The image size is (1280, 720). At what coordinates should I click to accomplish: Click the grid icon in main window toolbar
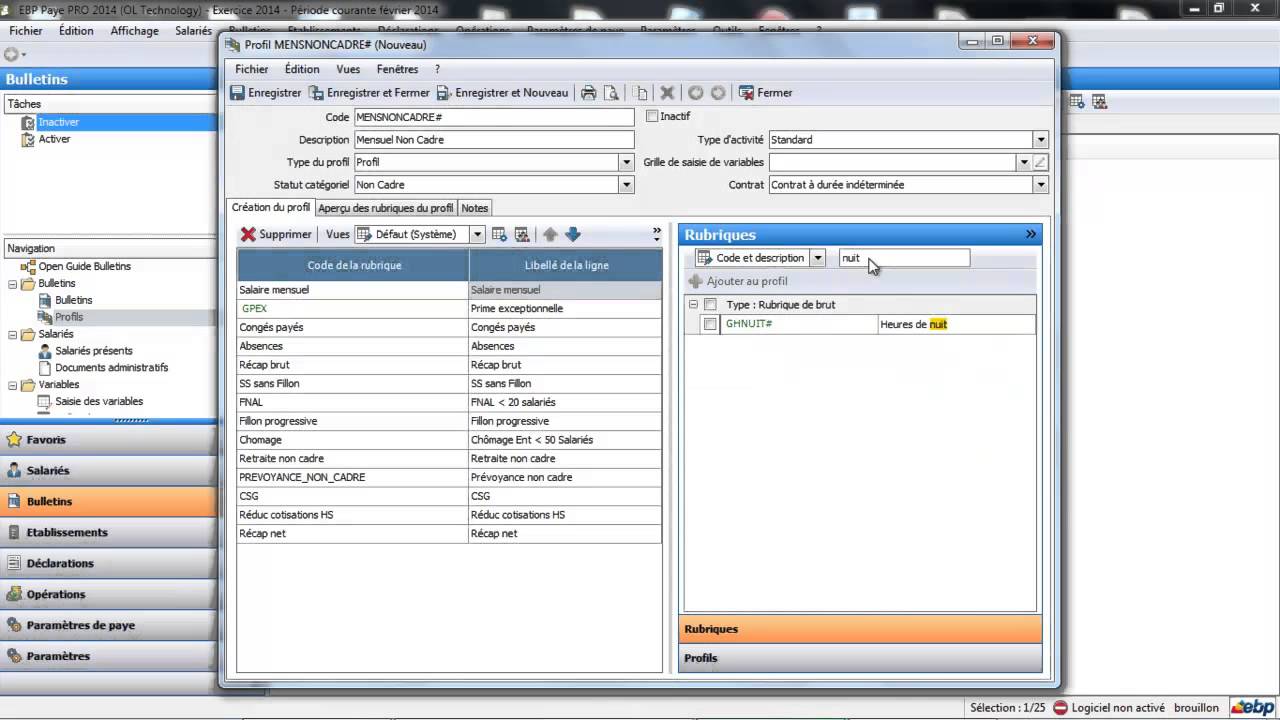(1077, 101)
